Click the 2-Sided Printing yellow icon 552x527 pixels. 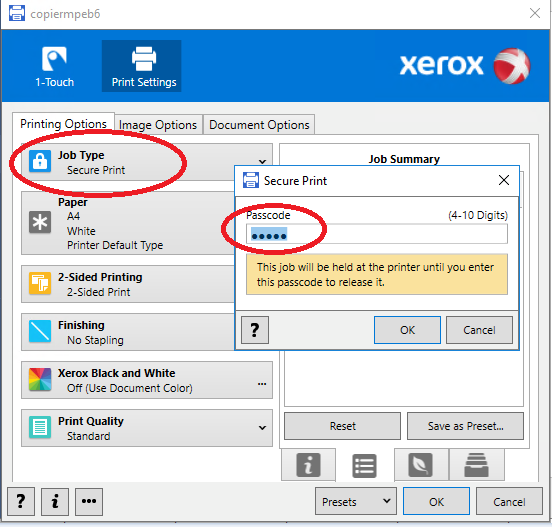pyautogui.click(x=40, y=283)
